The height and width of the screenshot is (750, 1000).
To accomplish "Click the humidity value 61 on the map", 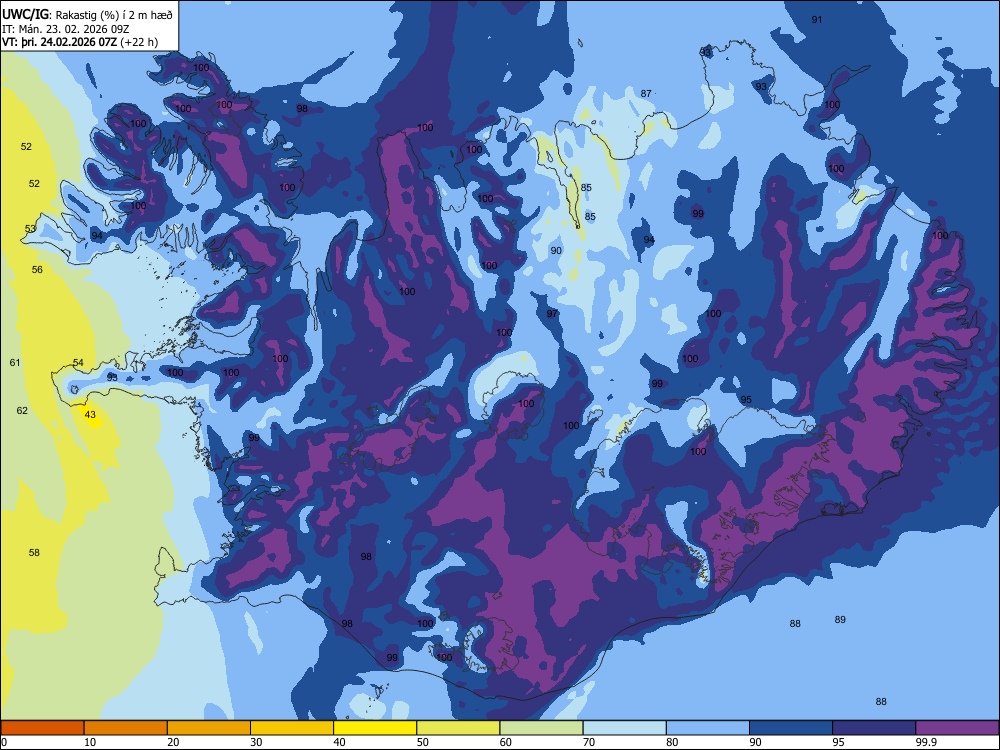I will click(15, 363).
